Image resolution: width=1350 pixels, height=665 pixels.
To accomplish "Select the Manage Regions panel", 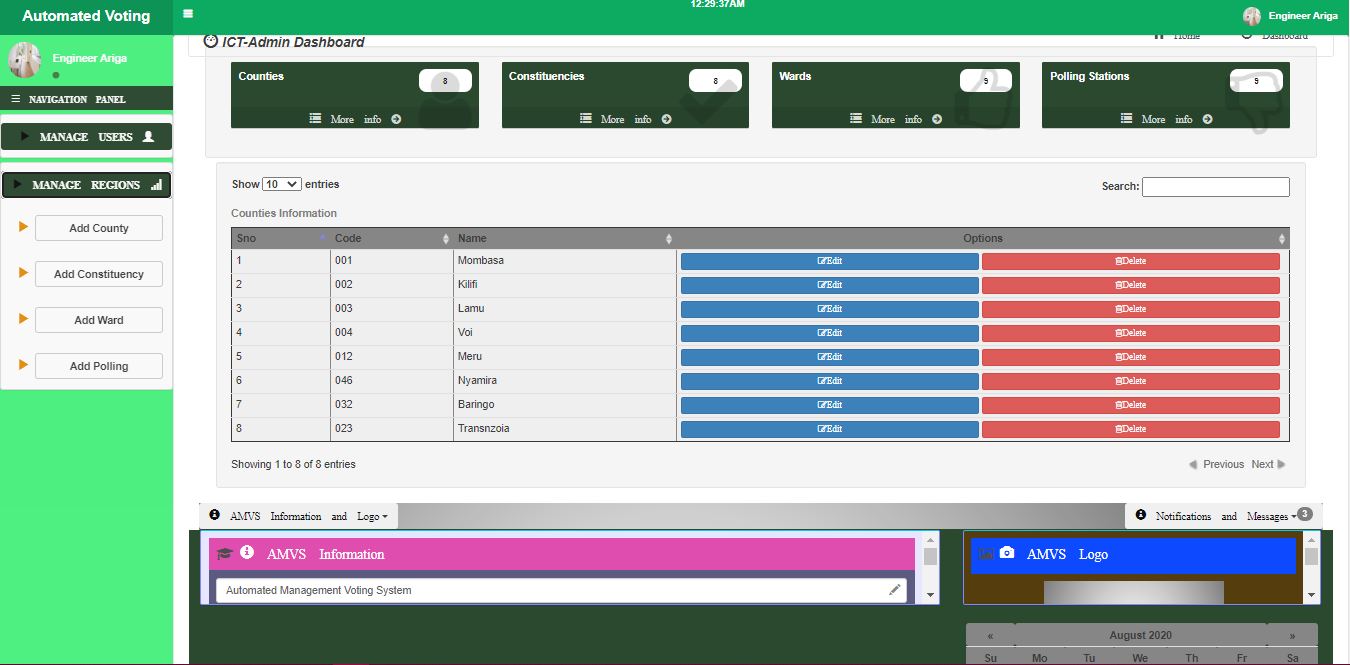I will click(86, 184).
